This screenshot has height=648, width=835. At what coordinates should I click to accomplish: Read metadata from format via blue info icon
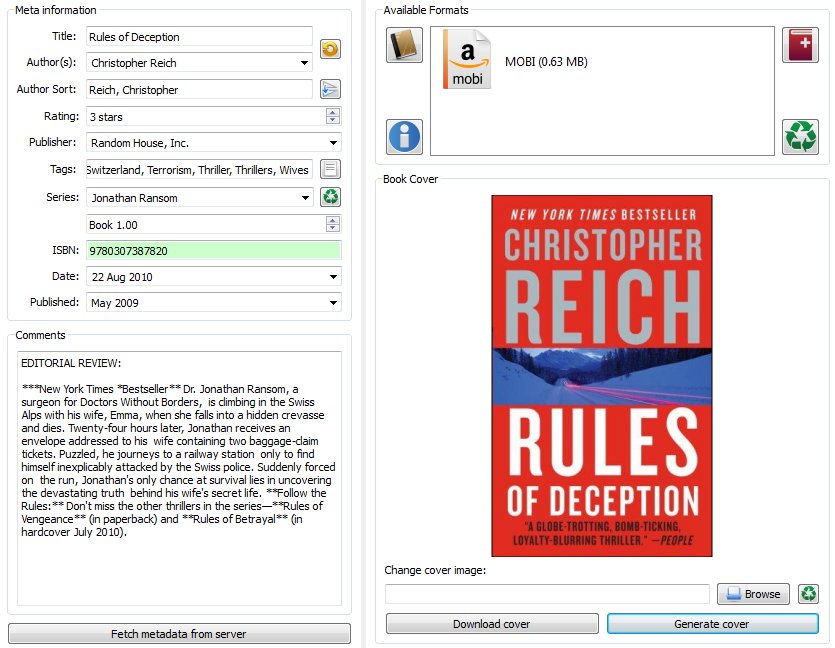pos(404,137)
